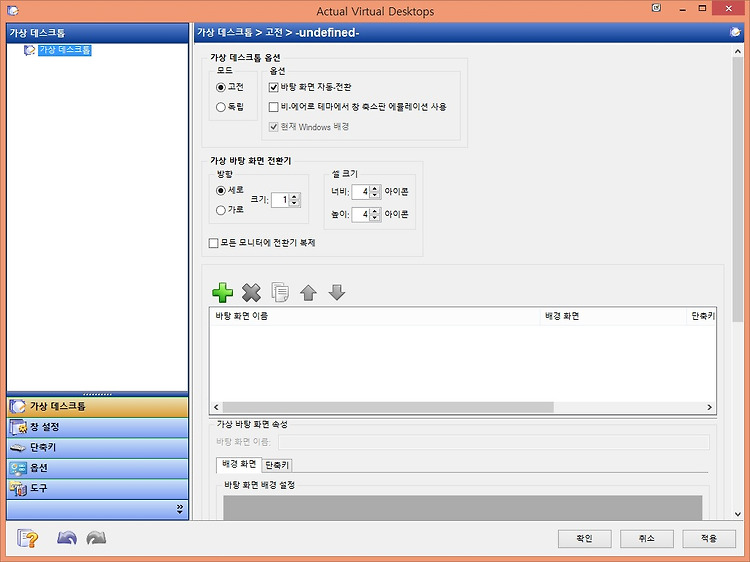750x562 pixels.
Task: Click the gray wallpaper preview area
Action: (463, 507)
